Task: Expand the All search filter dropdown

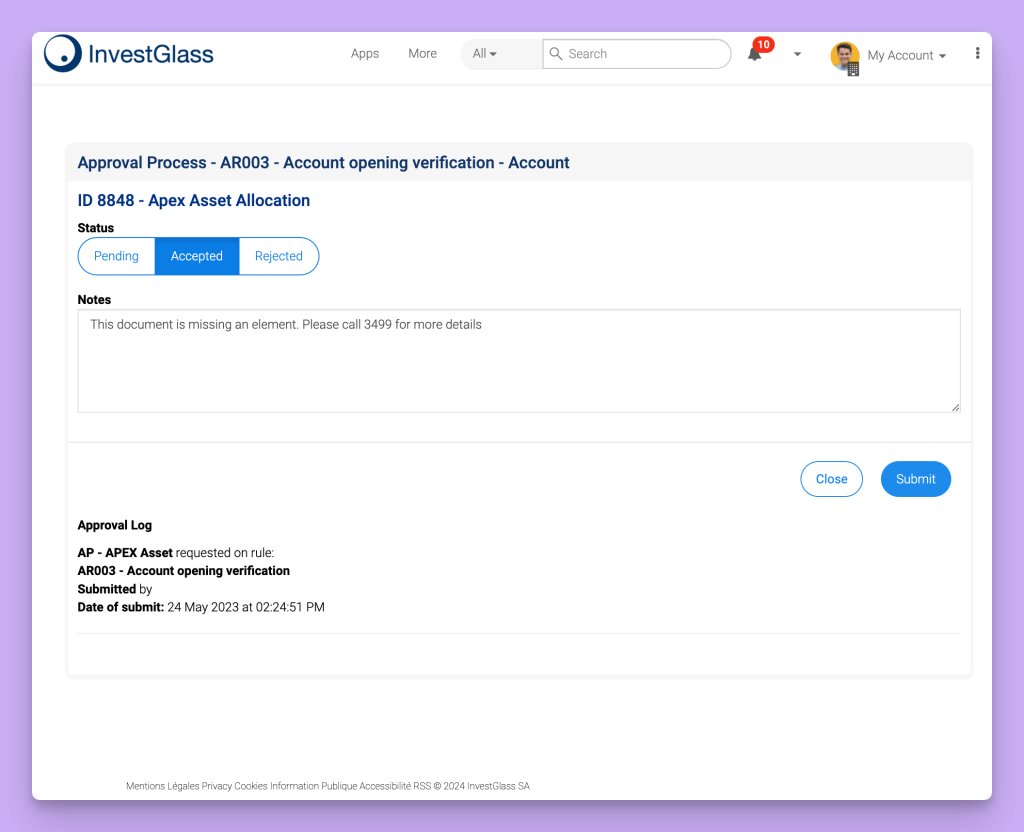Action: (485, 54)
